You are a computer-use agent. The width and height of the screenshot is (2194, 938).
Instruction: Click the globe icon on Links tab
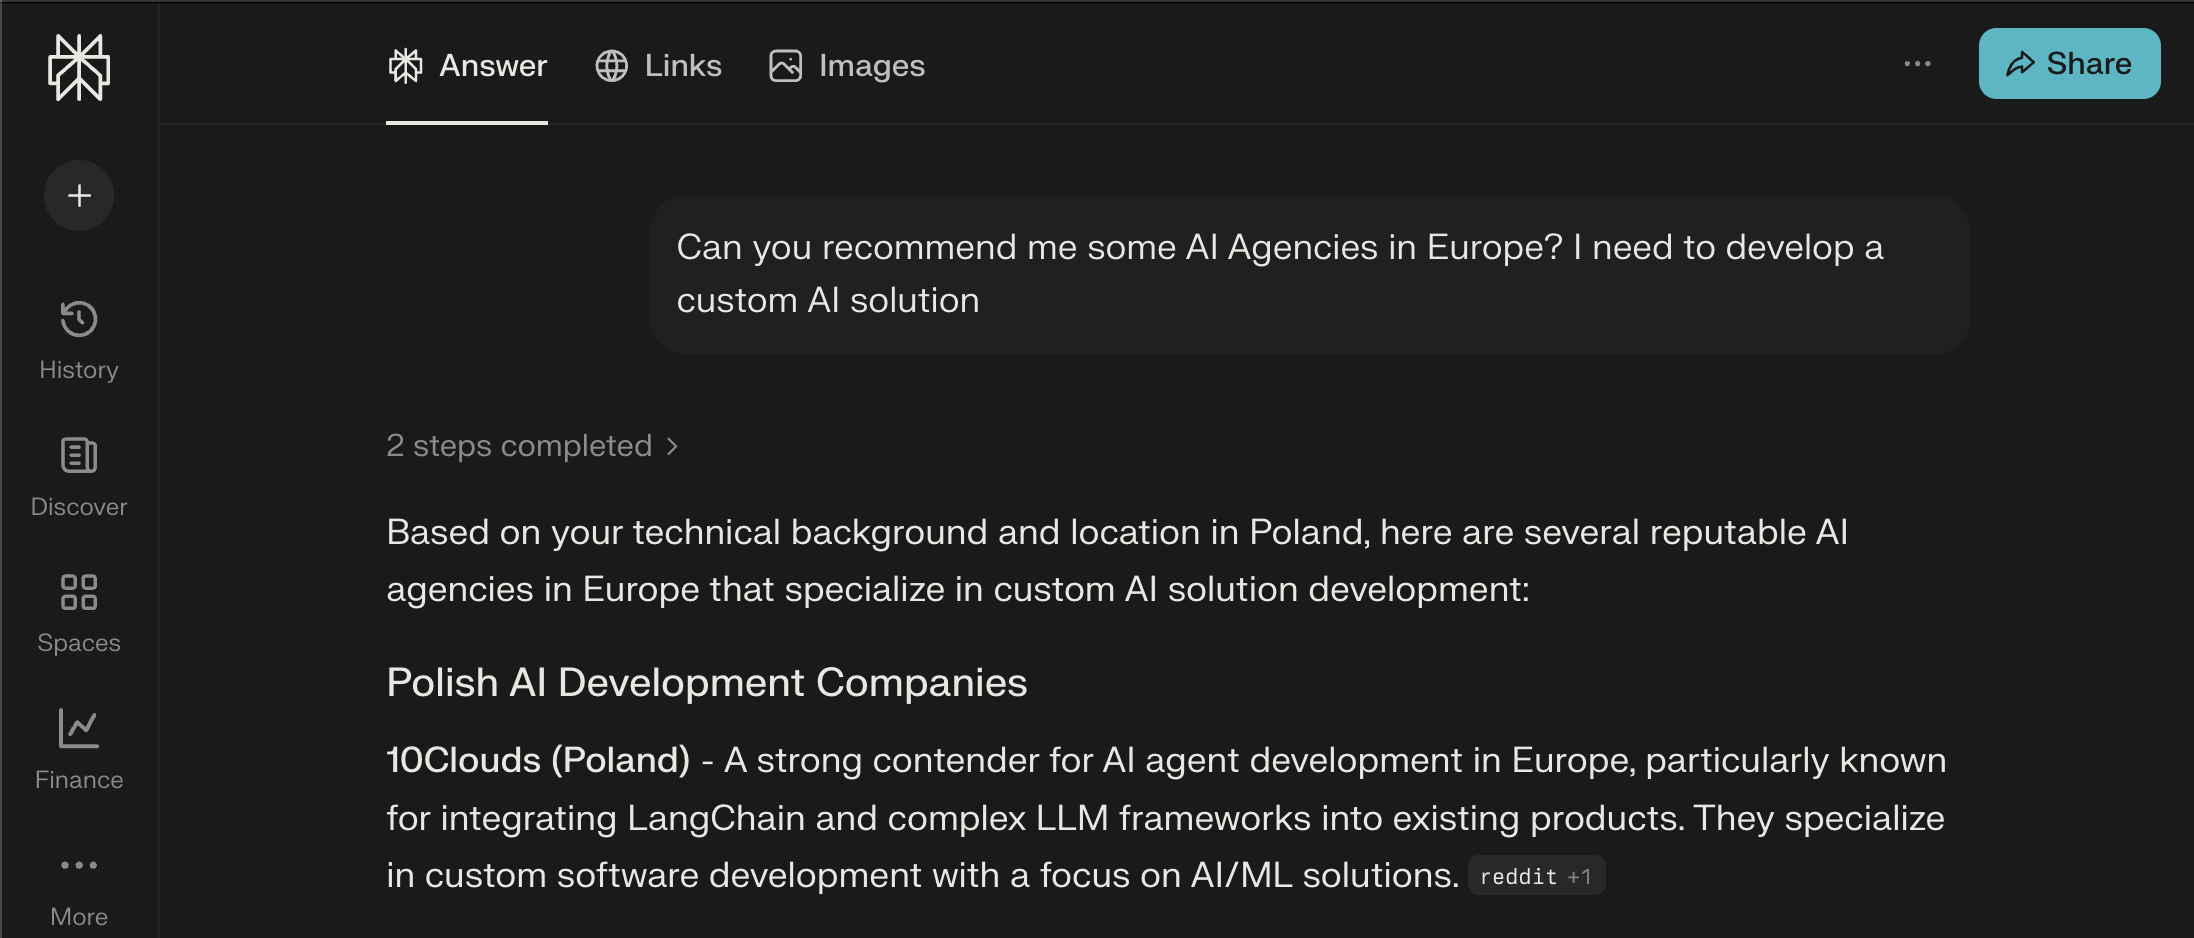(612, 66)
